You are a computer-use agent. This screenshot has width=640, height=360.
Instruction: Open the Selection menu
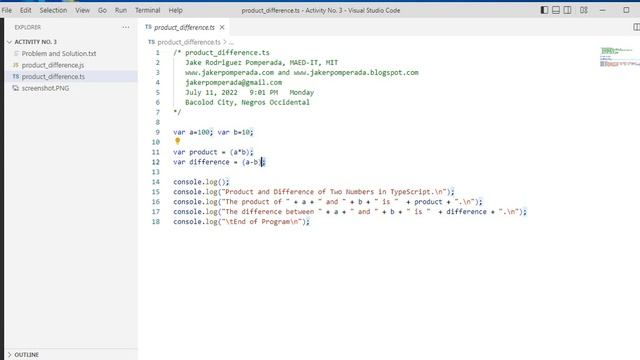[53, 10]
